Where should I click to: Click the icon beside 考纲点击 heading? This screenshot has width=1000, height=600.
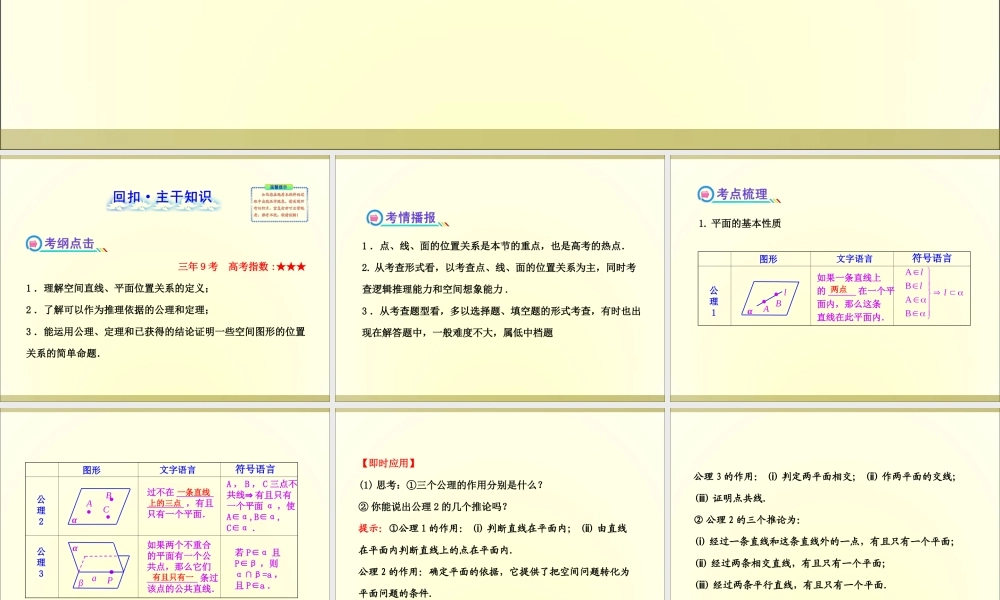tap(33, 244)
